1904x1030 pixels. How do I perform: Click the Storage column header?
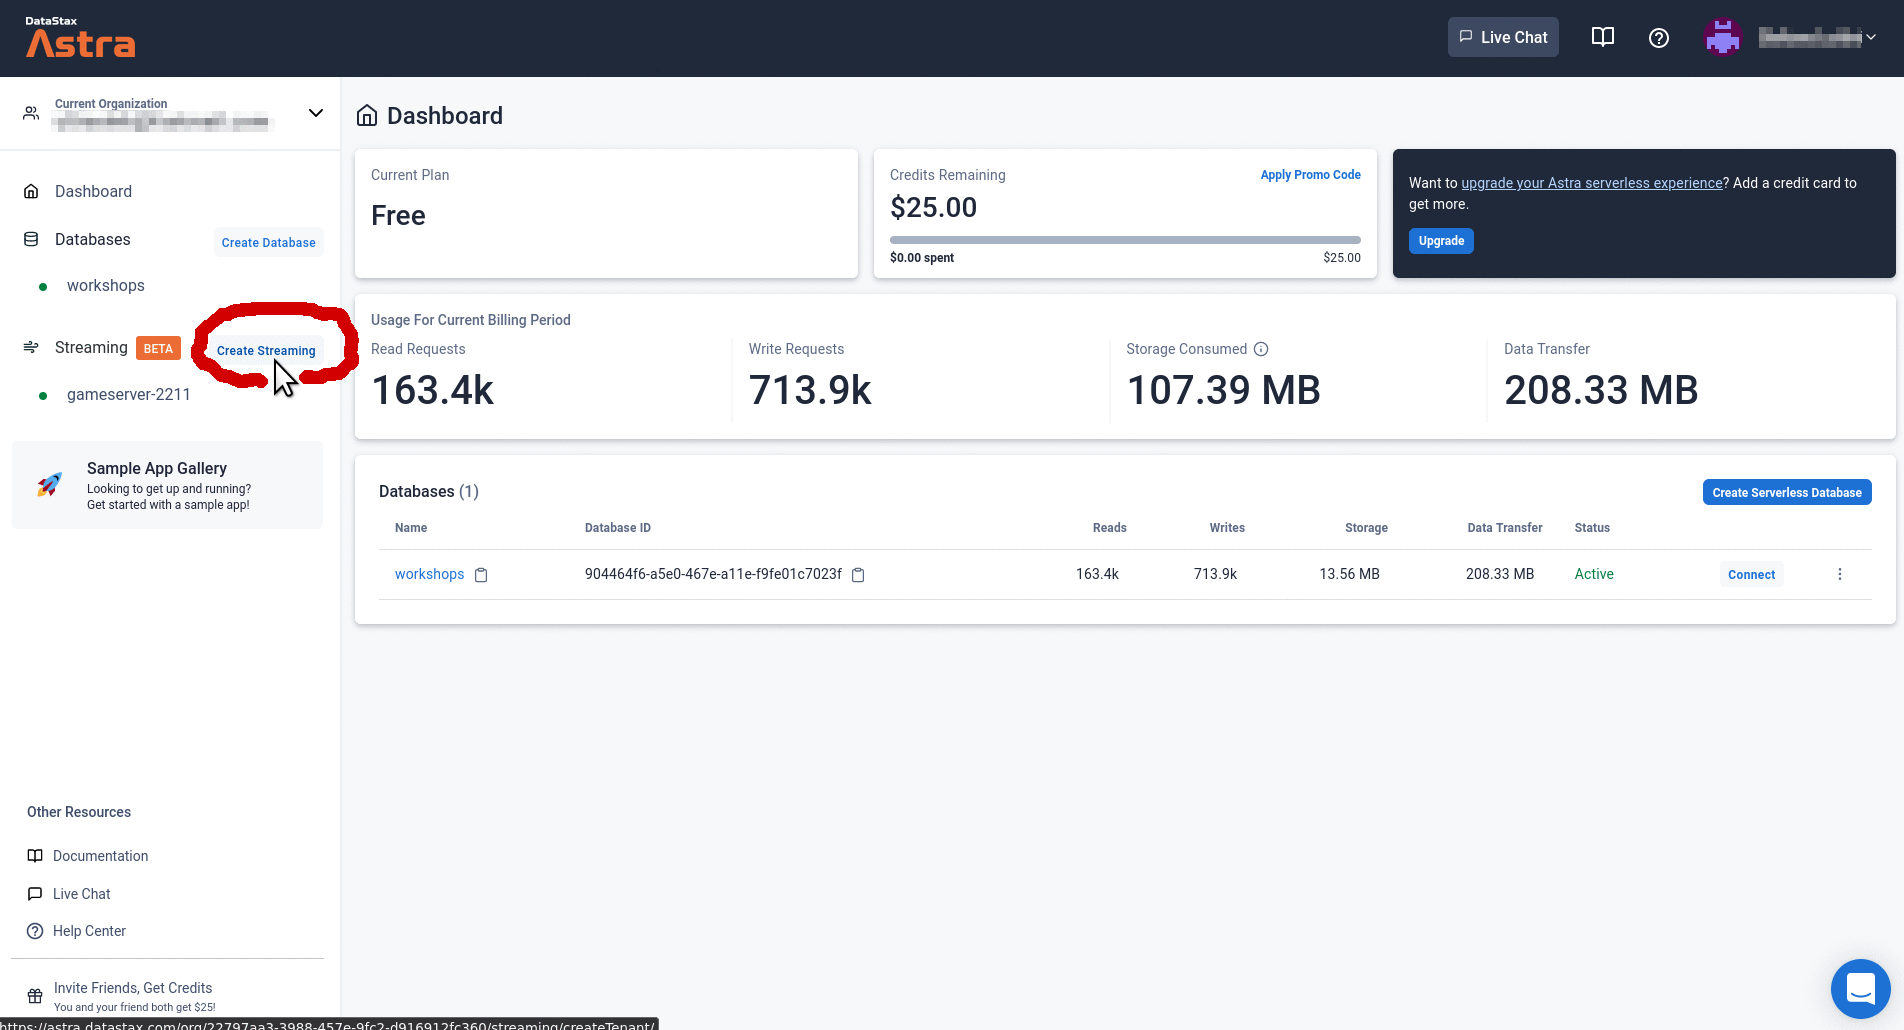[x=1366, y=528]
